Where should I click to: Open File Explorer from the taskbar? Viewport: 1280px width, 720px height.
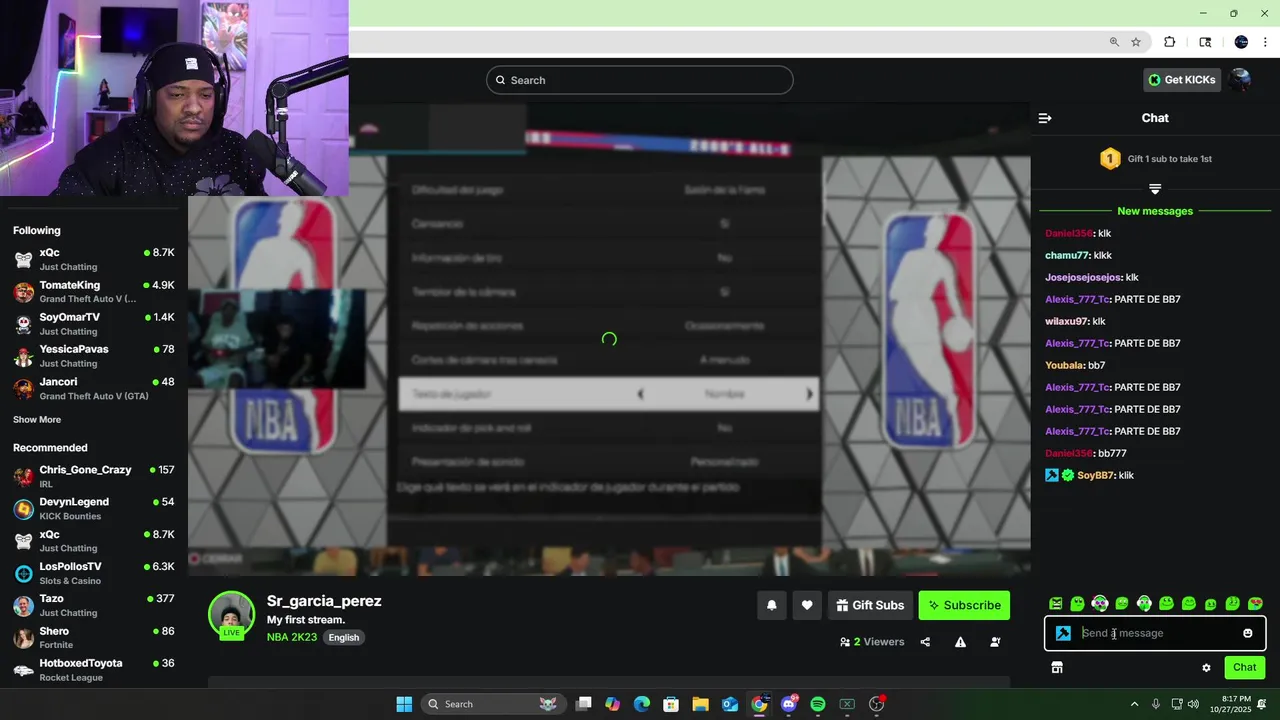[x=700, y=704]
